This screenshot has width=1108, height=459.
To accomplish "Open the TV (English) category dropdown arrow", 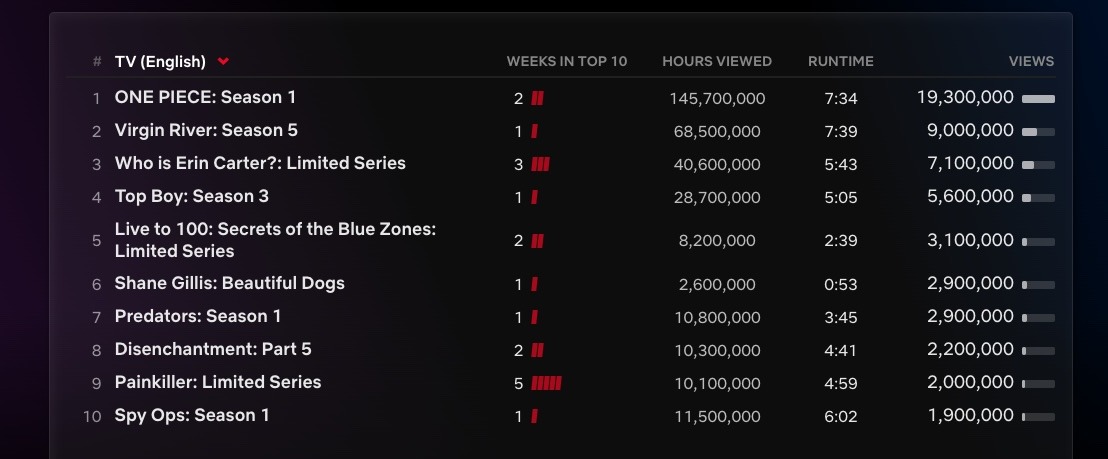I will (x=223, y=61).
